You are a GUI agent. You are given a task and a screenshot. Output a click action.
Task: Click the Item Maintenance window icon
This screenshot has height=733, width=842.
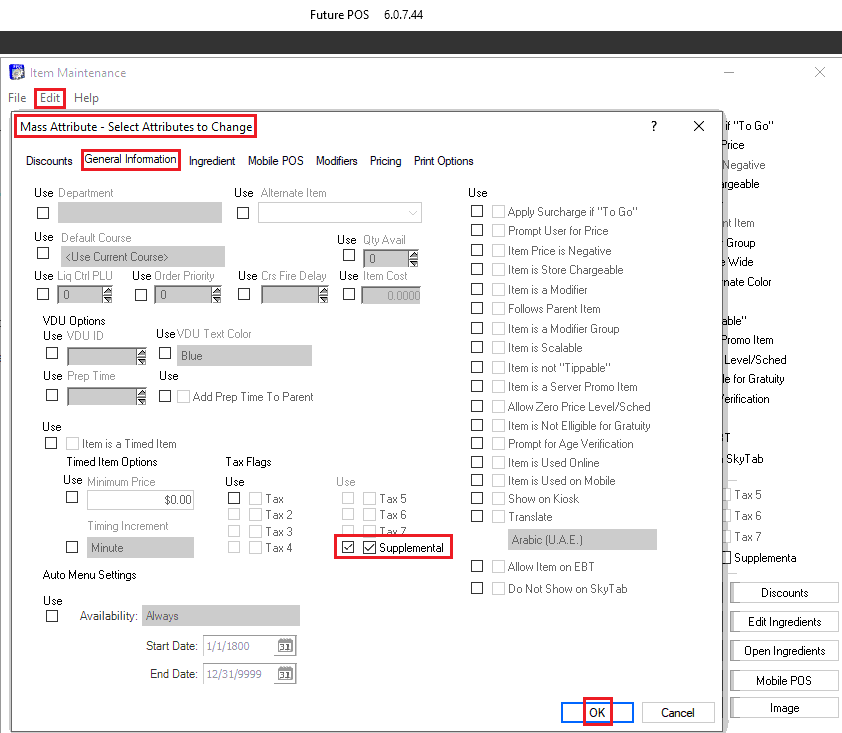pyautogui.click(x=17, y=72)
